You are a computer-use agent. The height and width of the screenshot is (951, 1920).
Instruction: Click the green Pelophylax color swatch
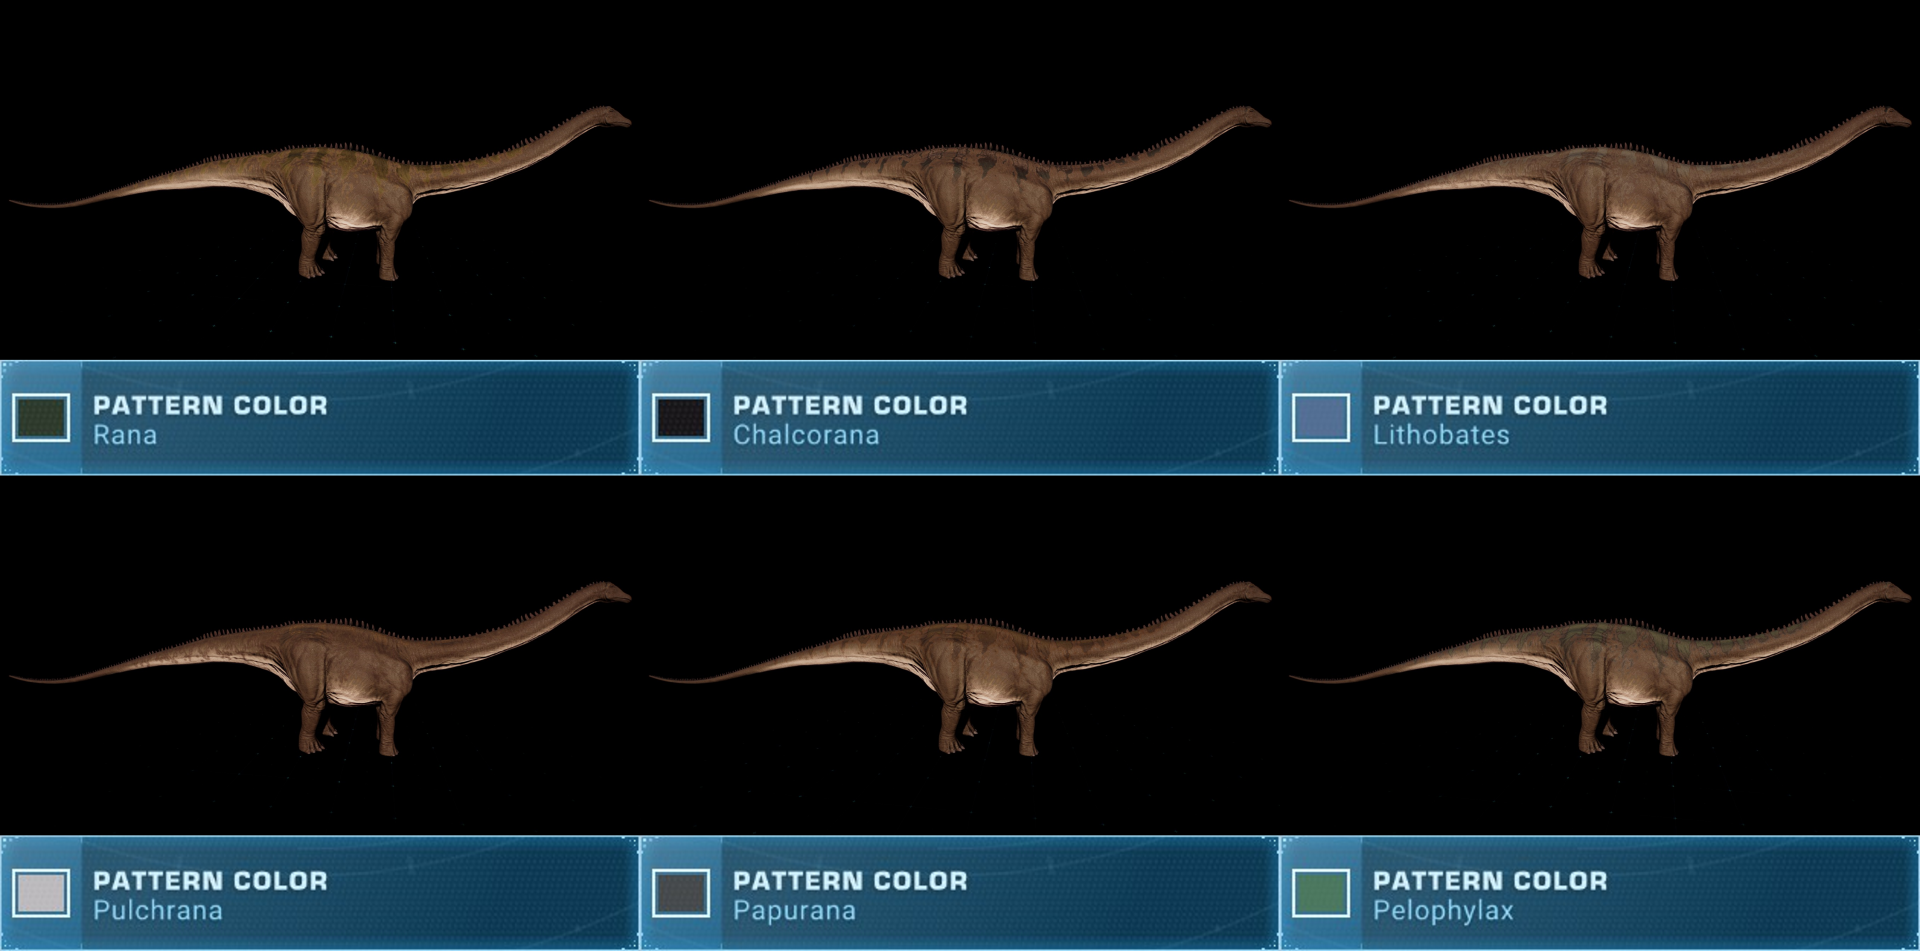[x=1321, y=893]
